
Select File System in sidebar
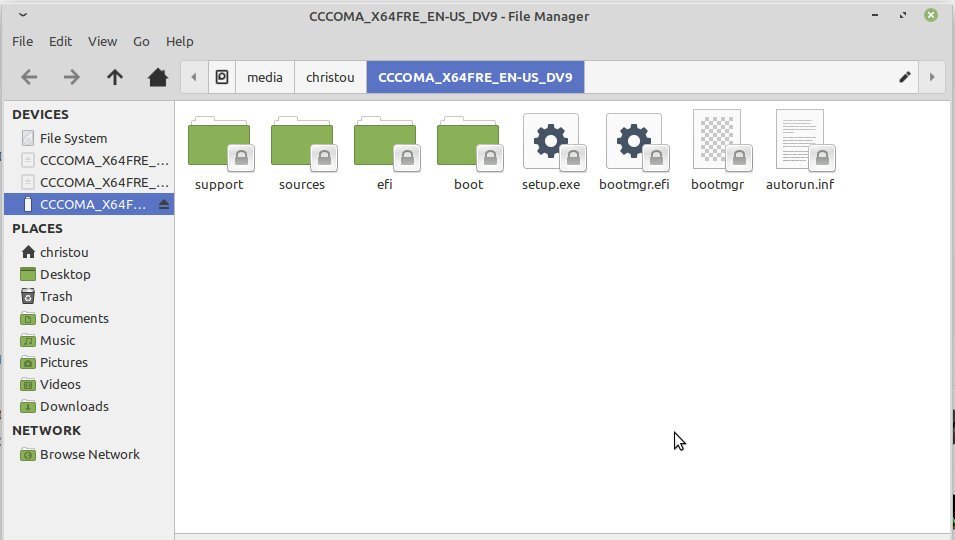[x=89, y=138]
